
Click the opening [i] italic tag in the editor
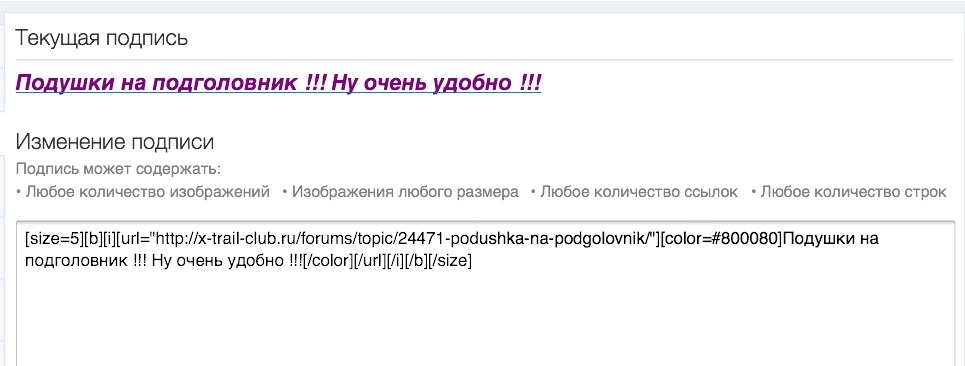click(105, 239)
